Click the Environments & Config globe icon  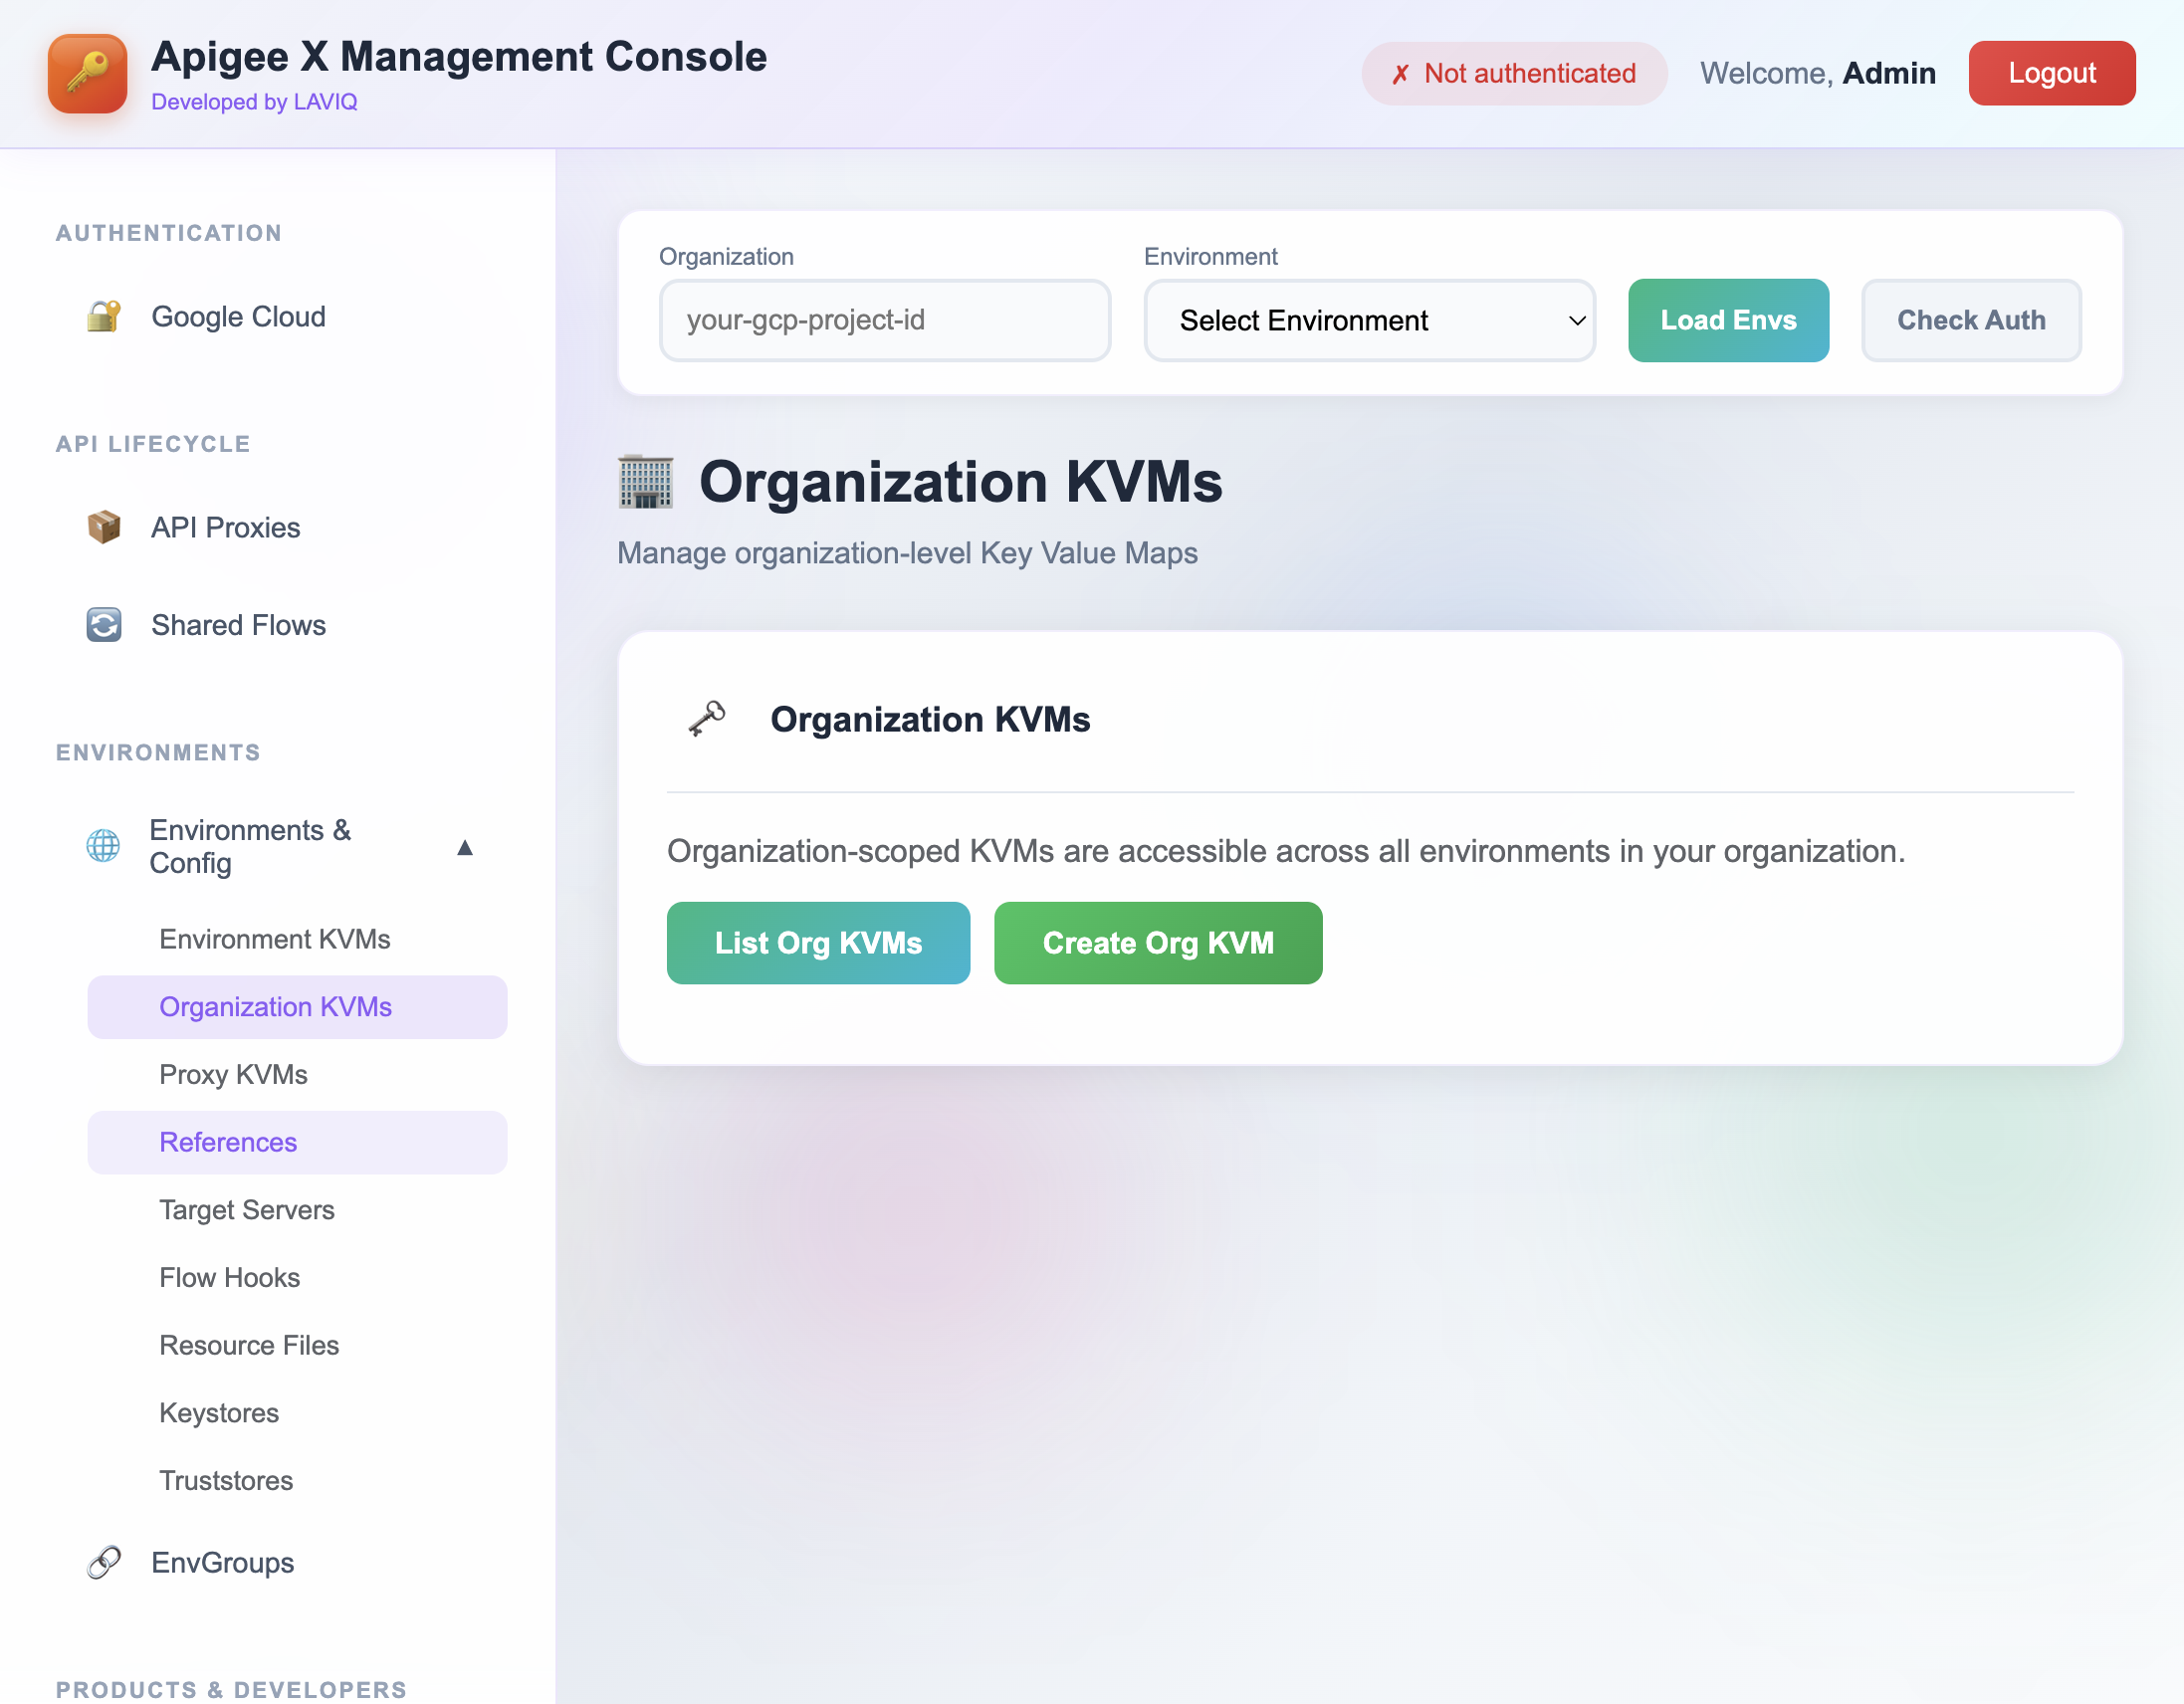tap(104, 847)
